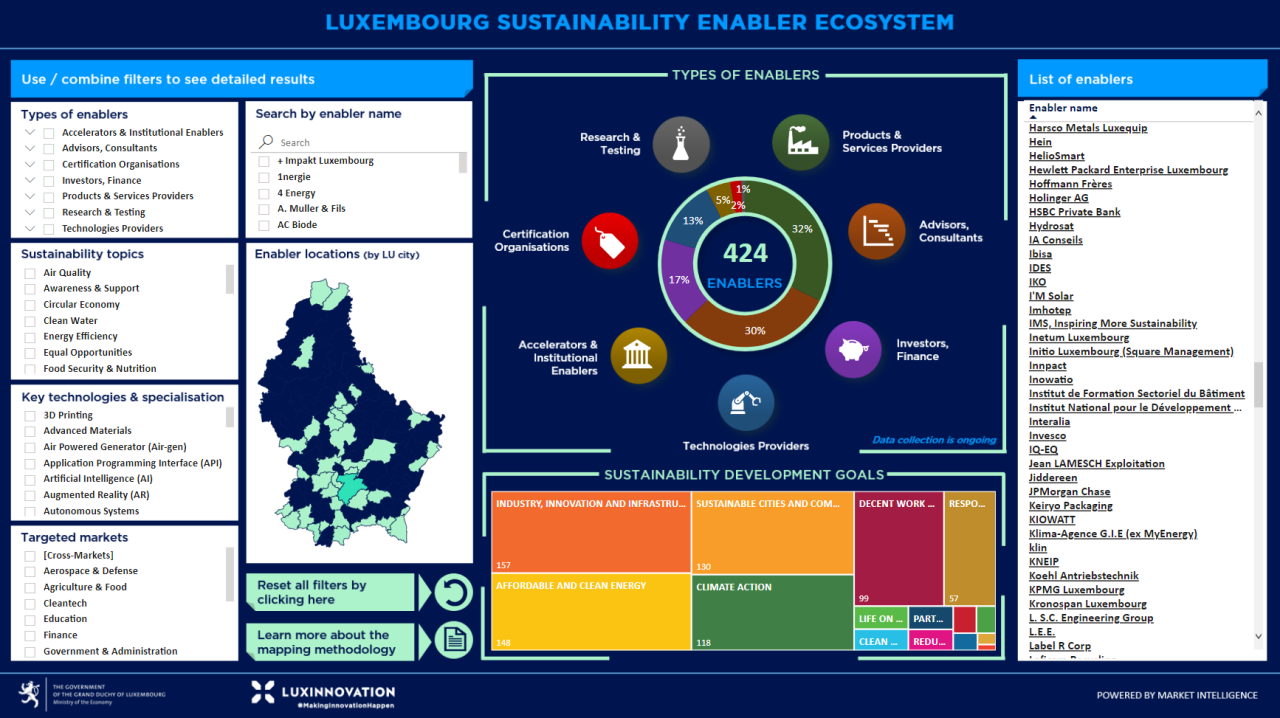Open the Kronospan Luxembourg link

1088,604
